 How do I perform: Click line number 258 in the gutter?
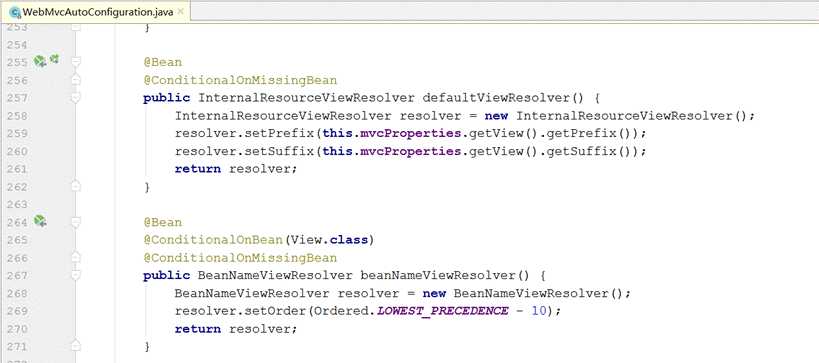(17, 115)
